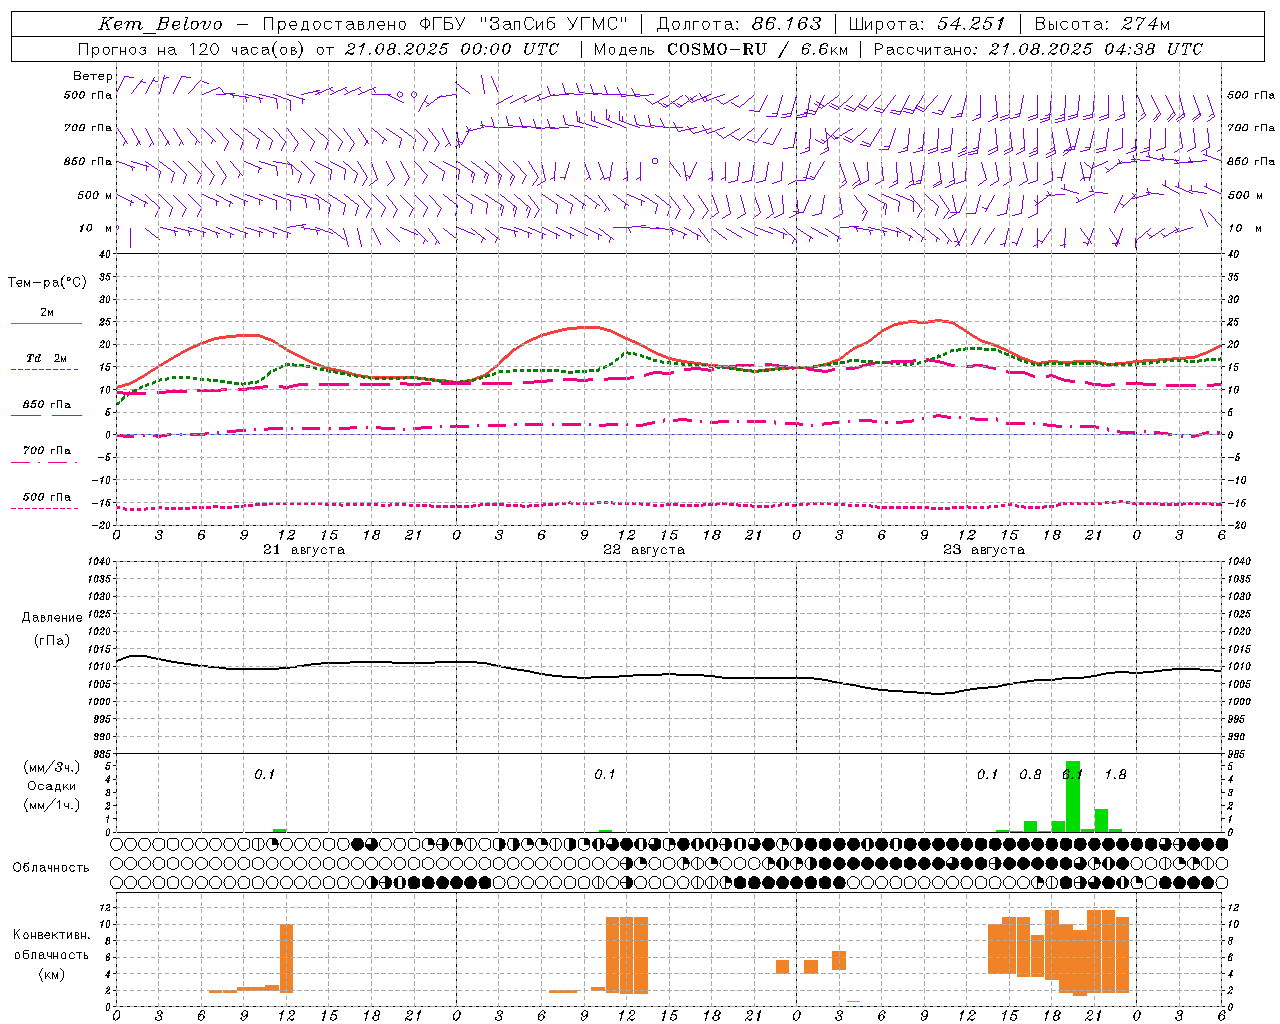Click the Td 2м legend entry
The width and height of the screenshot is (1280, 1024).
(46, 358)
